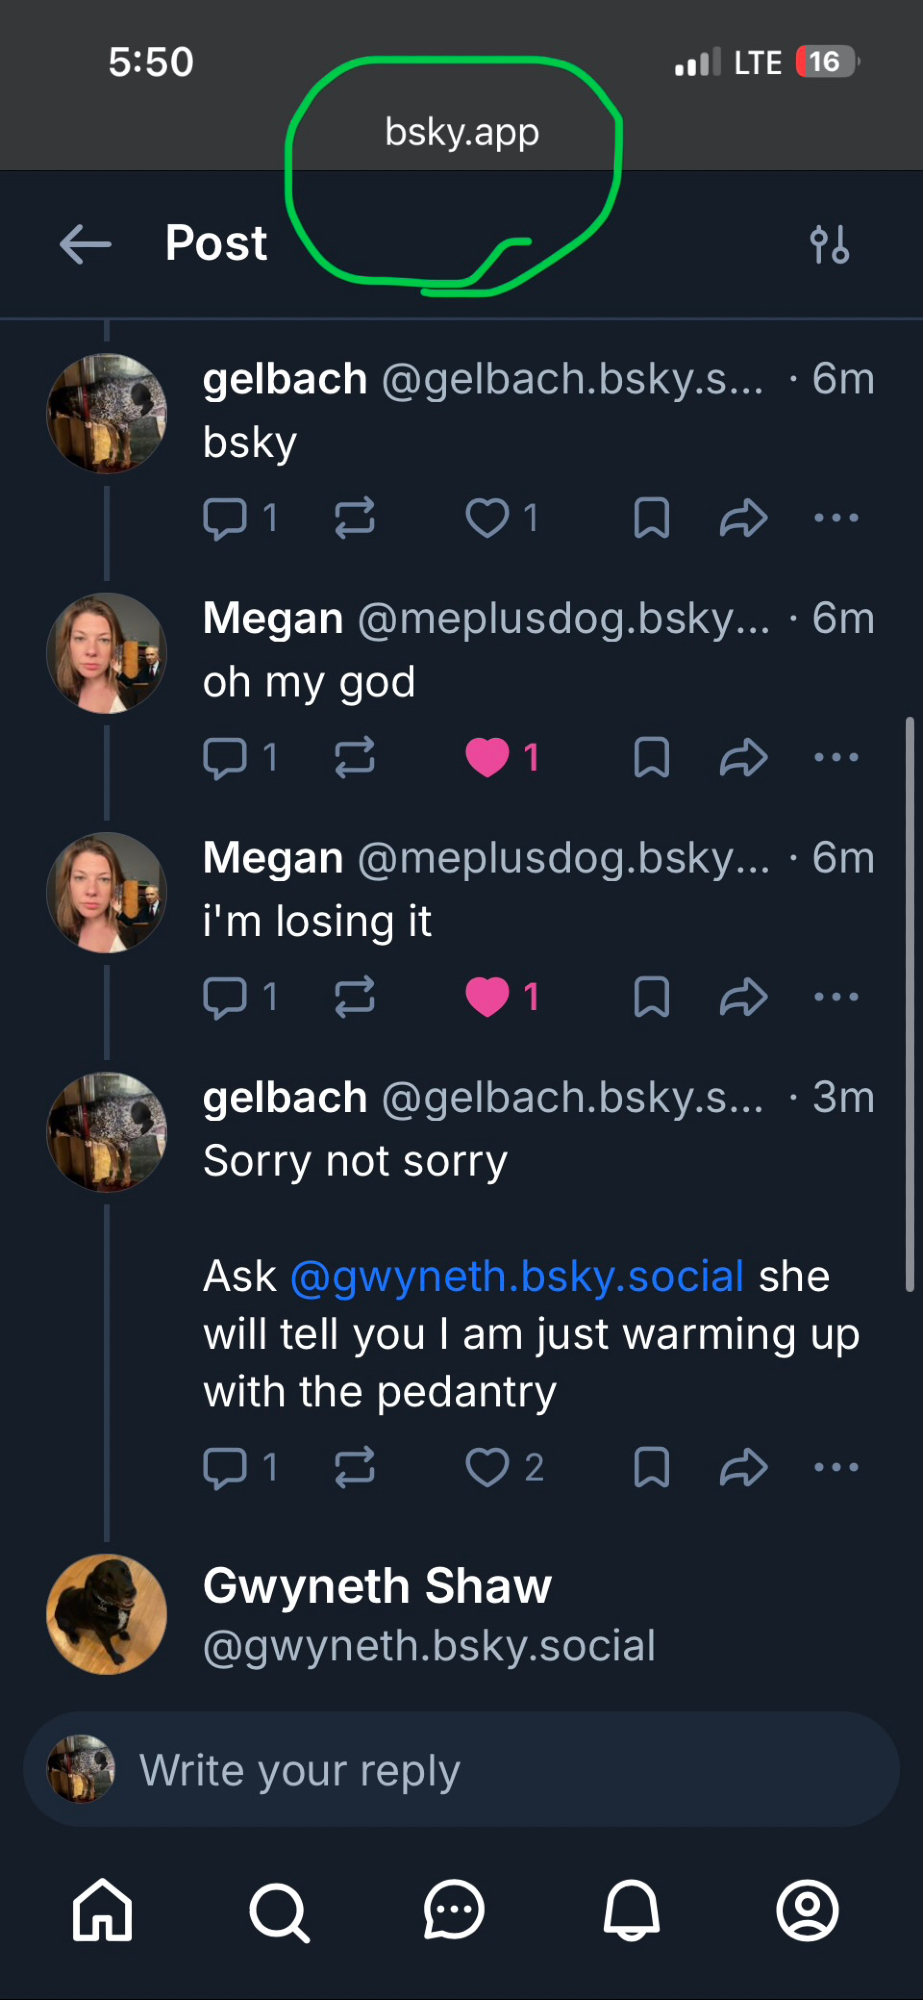Screen dimensions: 923x2000
Task: Reply to gelbach's "bsky" post
Action: coord(225,518)
